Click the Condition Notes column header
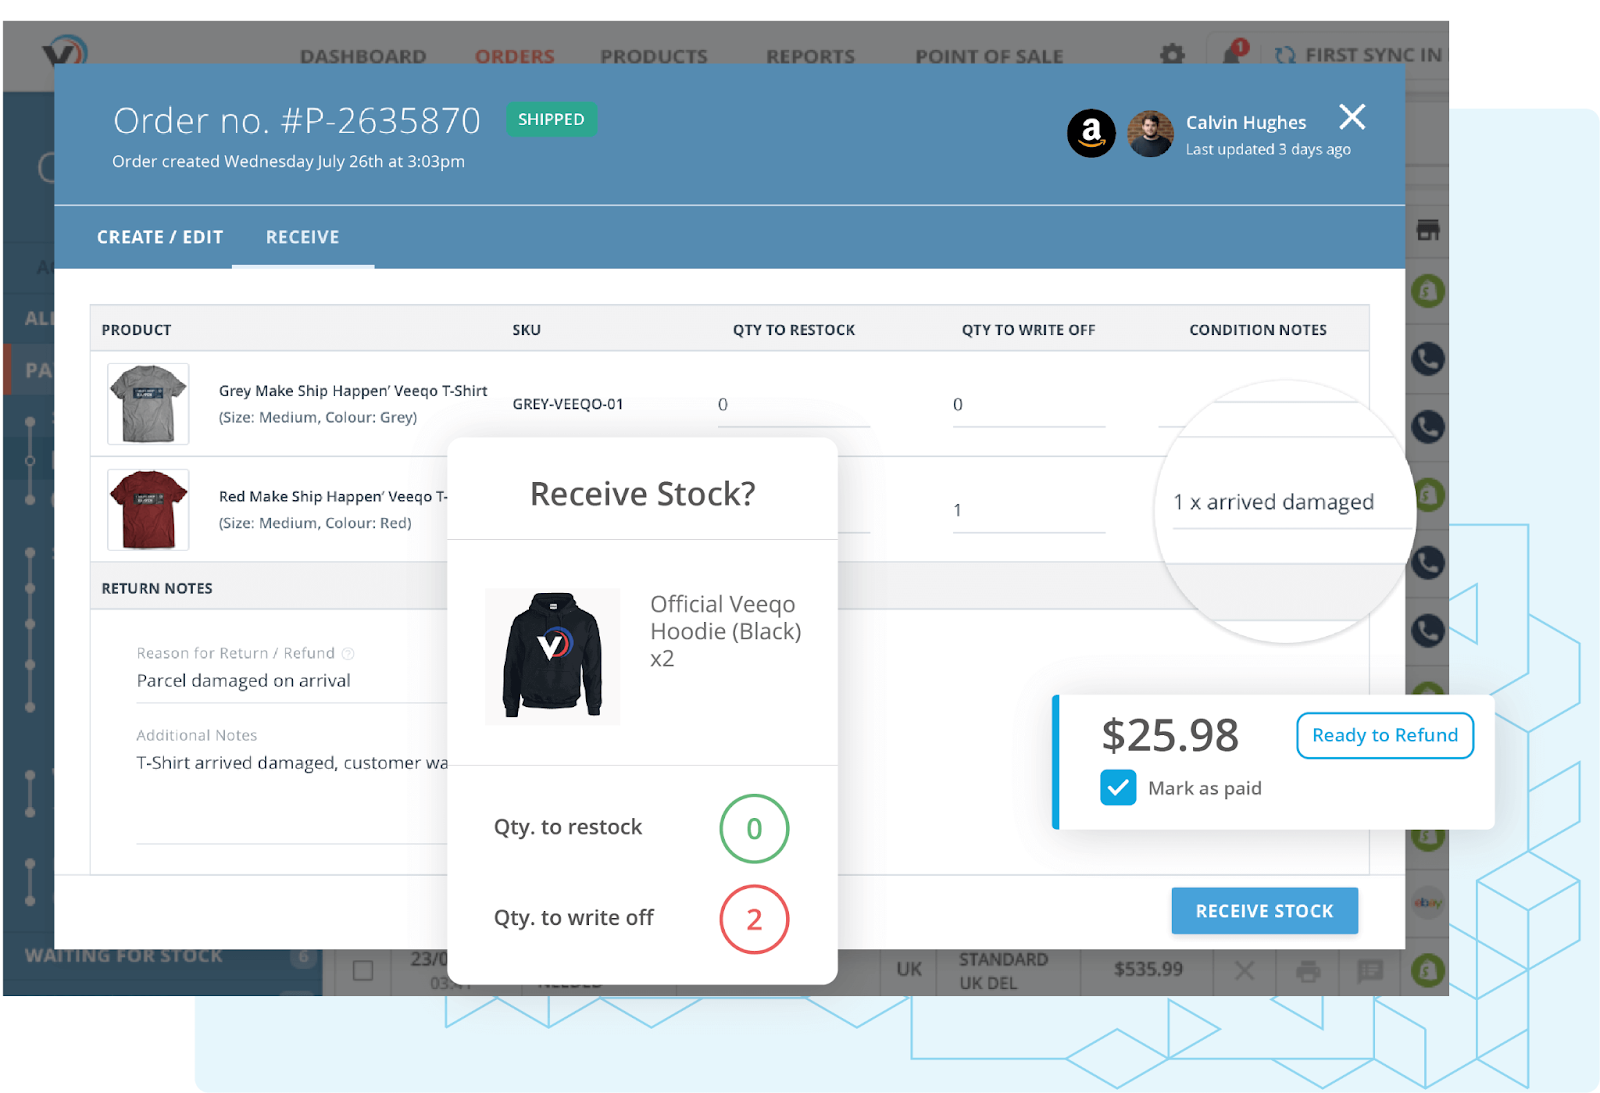1600x1093 pixels. pos(1258,330)
